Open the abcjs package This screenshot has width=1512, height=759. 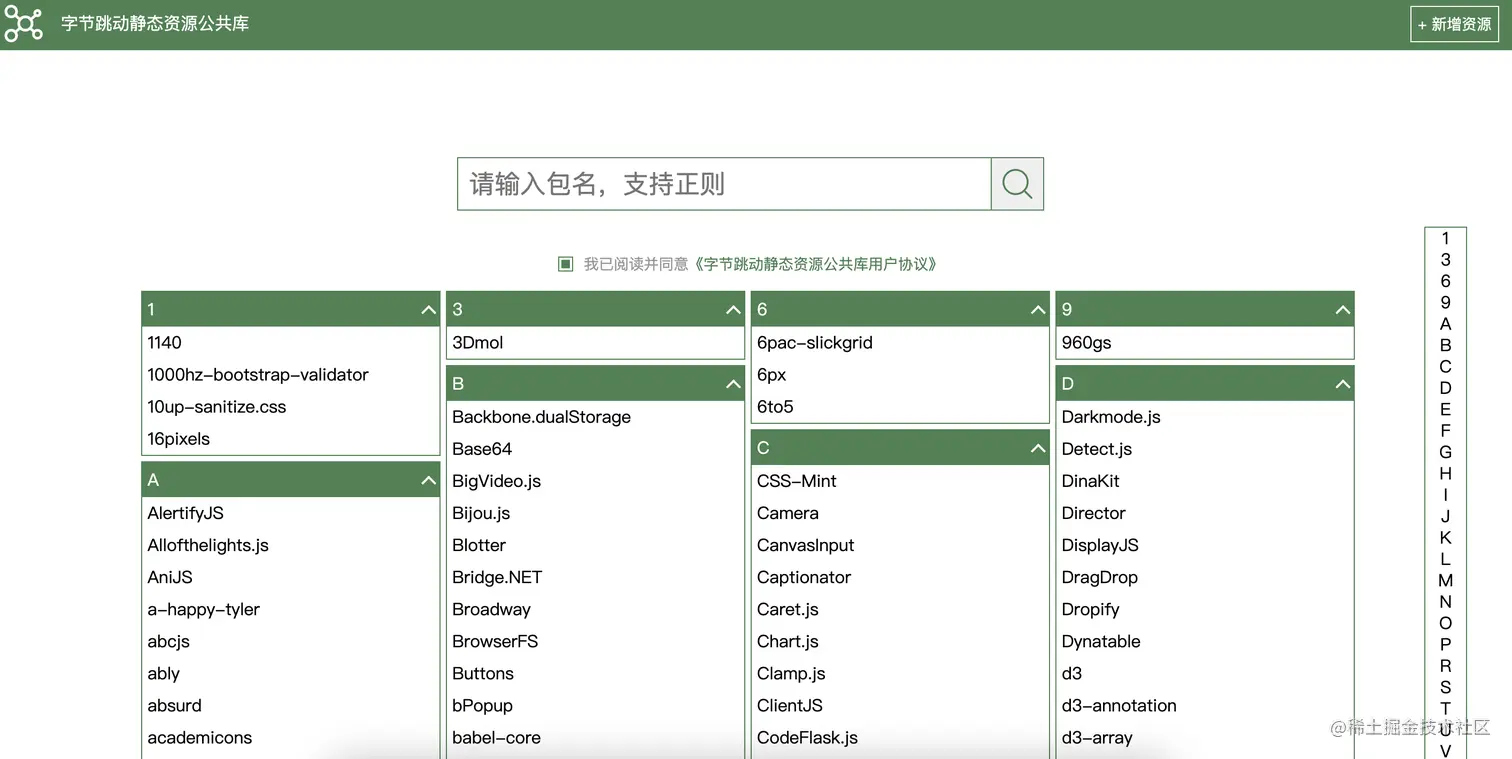click(x=169, y=641)
